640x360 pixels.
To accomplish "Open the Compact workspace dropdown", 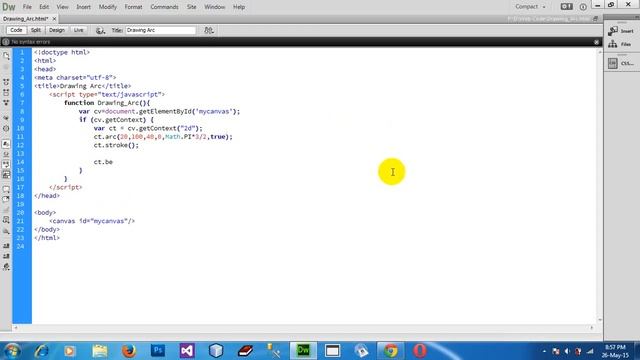I will (x=530, y=7).
